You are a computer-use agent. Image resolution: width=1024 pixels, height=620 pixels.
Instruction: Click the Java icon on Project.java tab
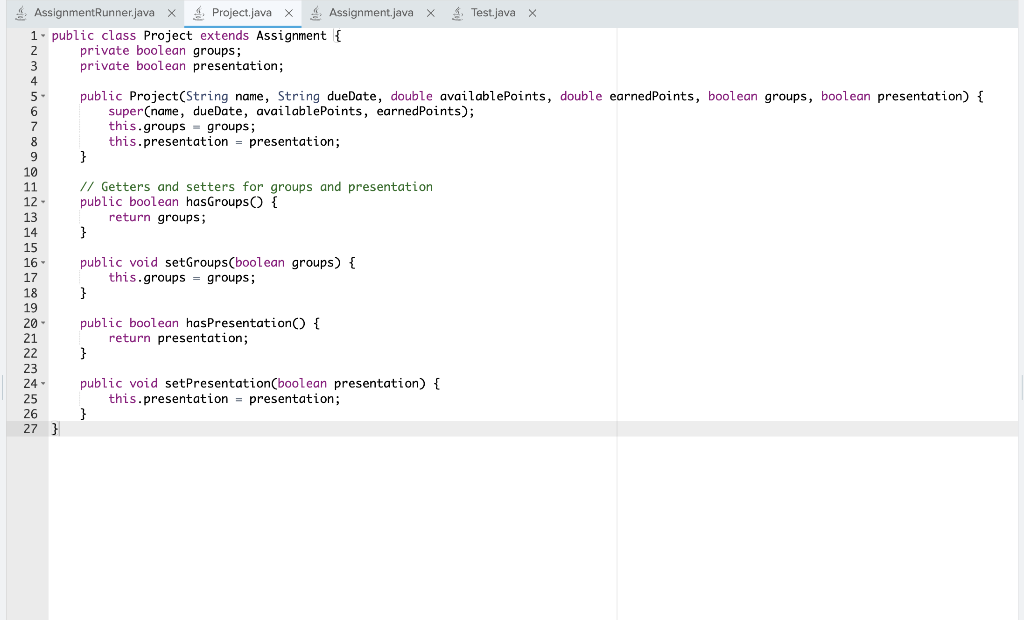tap(199, 13)
